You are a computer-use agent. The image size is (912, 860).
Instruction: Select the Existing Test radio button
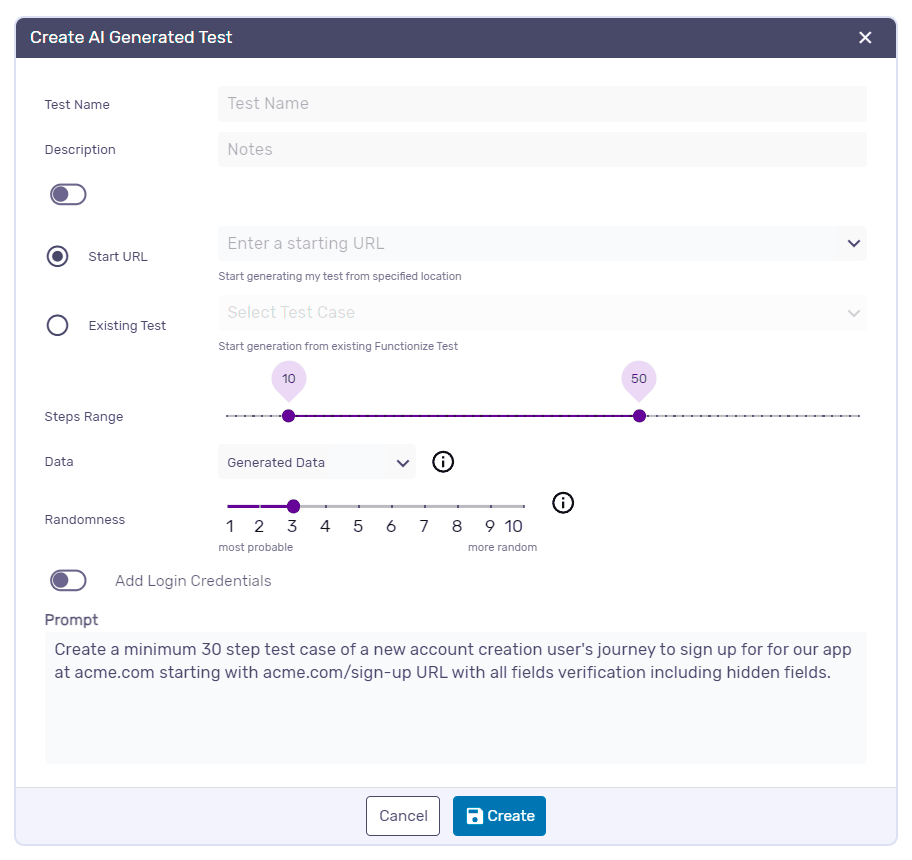[x=58, y=325]
